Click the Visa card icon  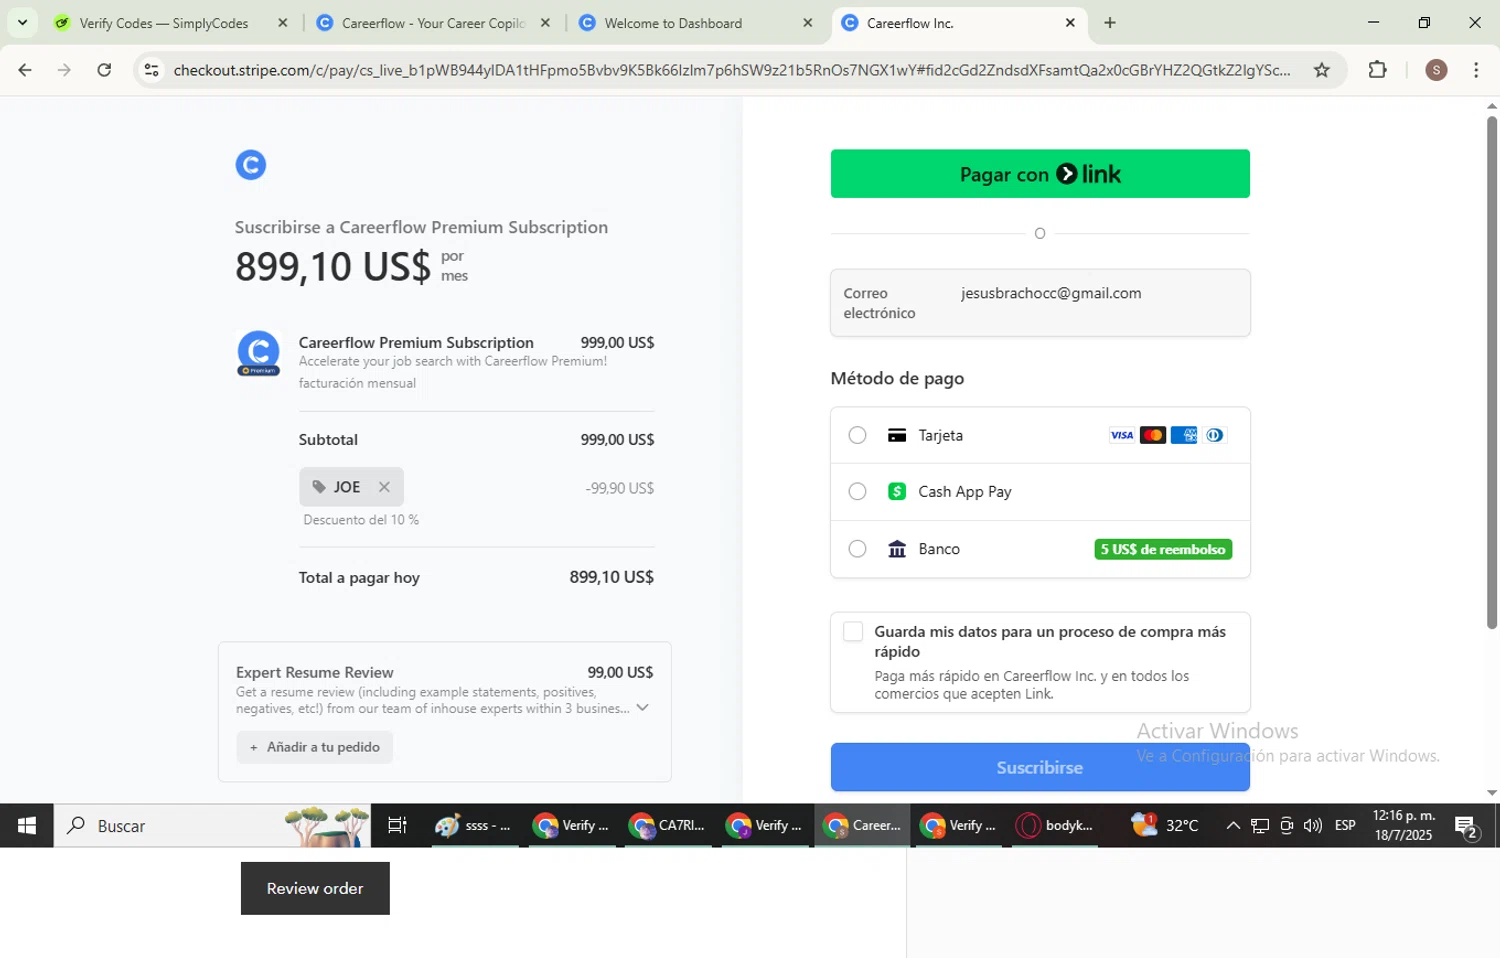click(1122, 435)
